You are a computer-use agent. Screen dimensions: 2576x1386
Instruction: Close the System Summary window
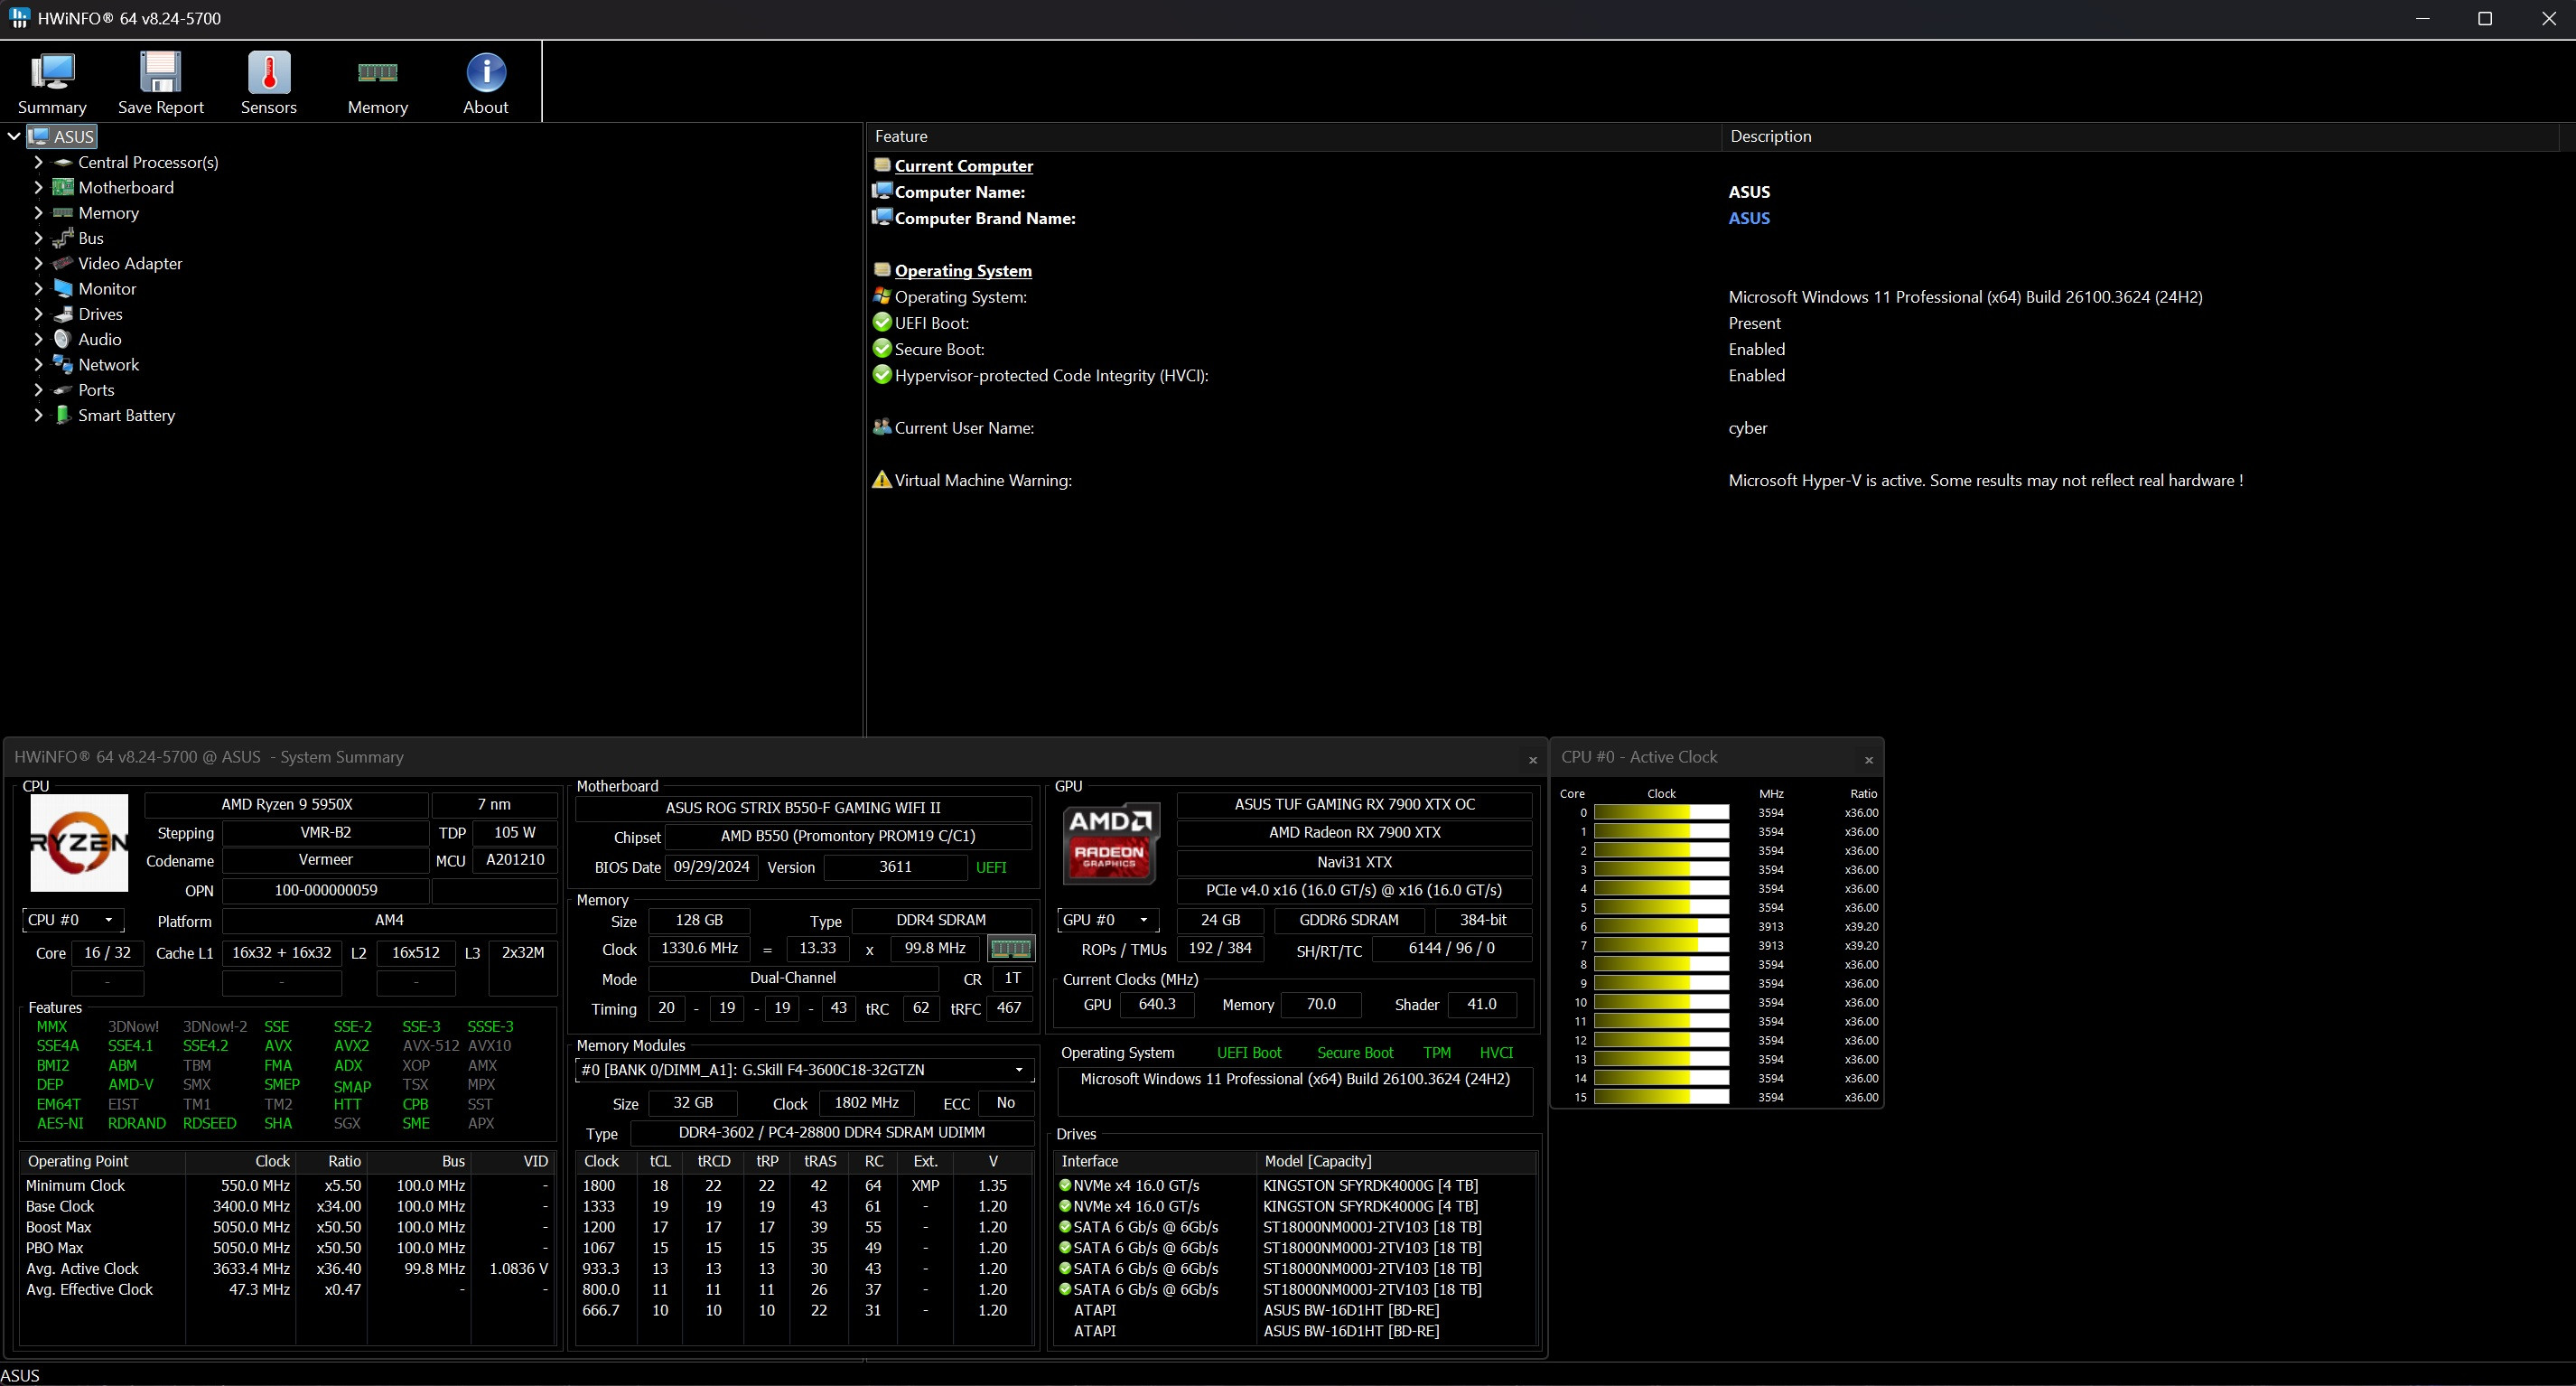(1532, 760)
